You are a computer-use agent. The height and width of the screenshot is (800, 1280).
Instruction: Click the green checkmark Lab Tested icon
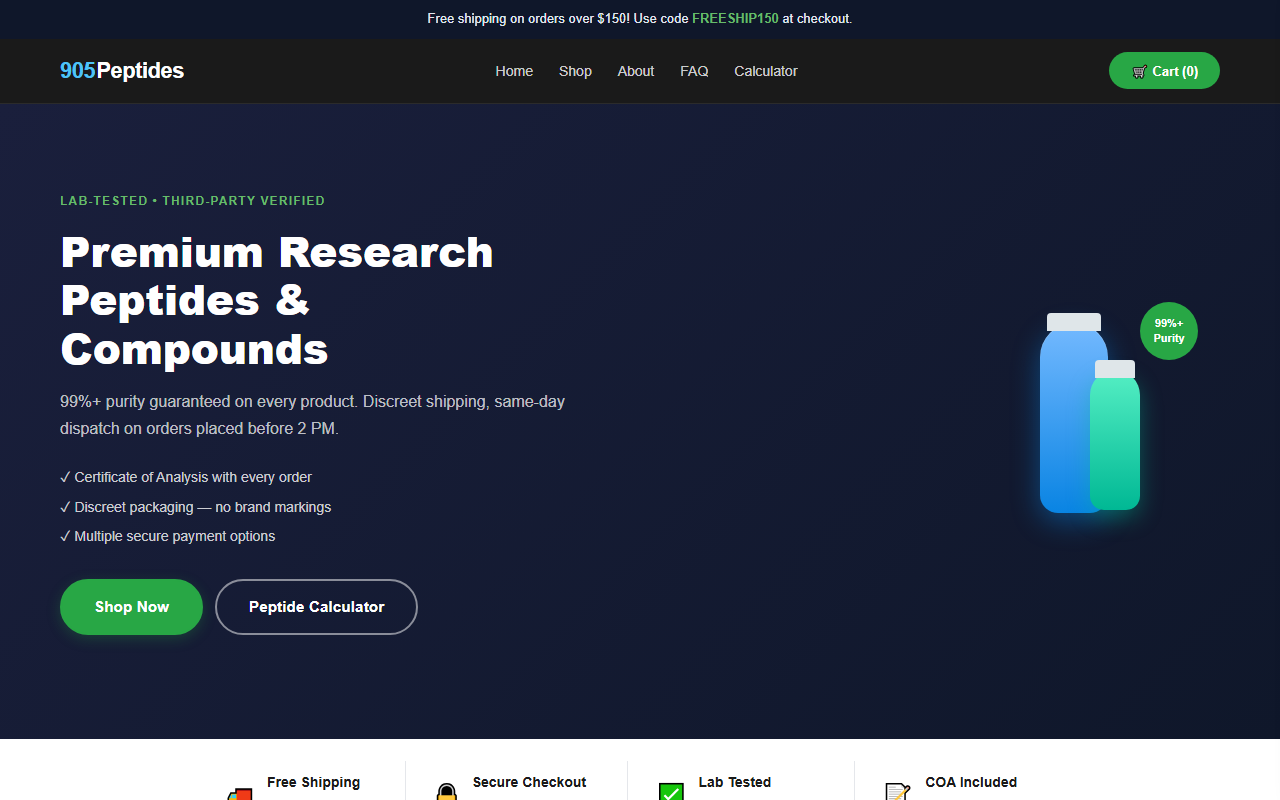(x=671, y=792)
